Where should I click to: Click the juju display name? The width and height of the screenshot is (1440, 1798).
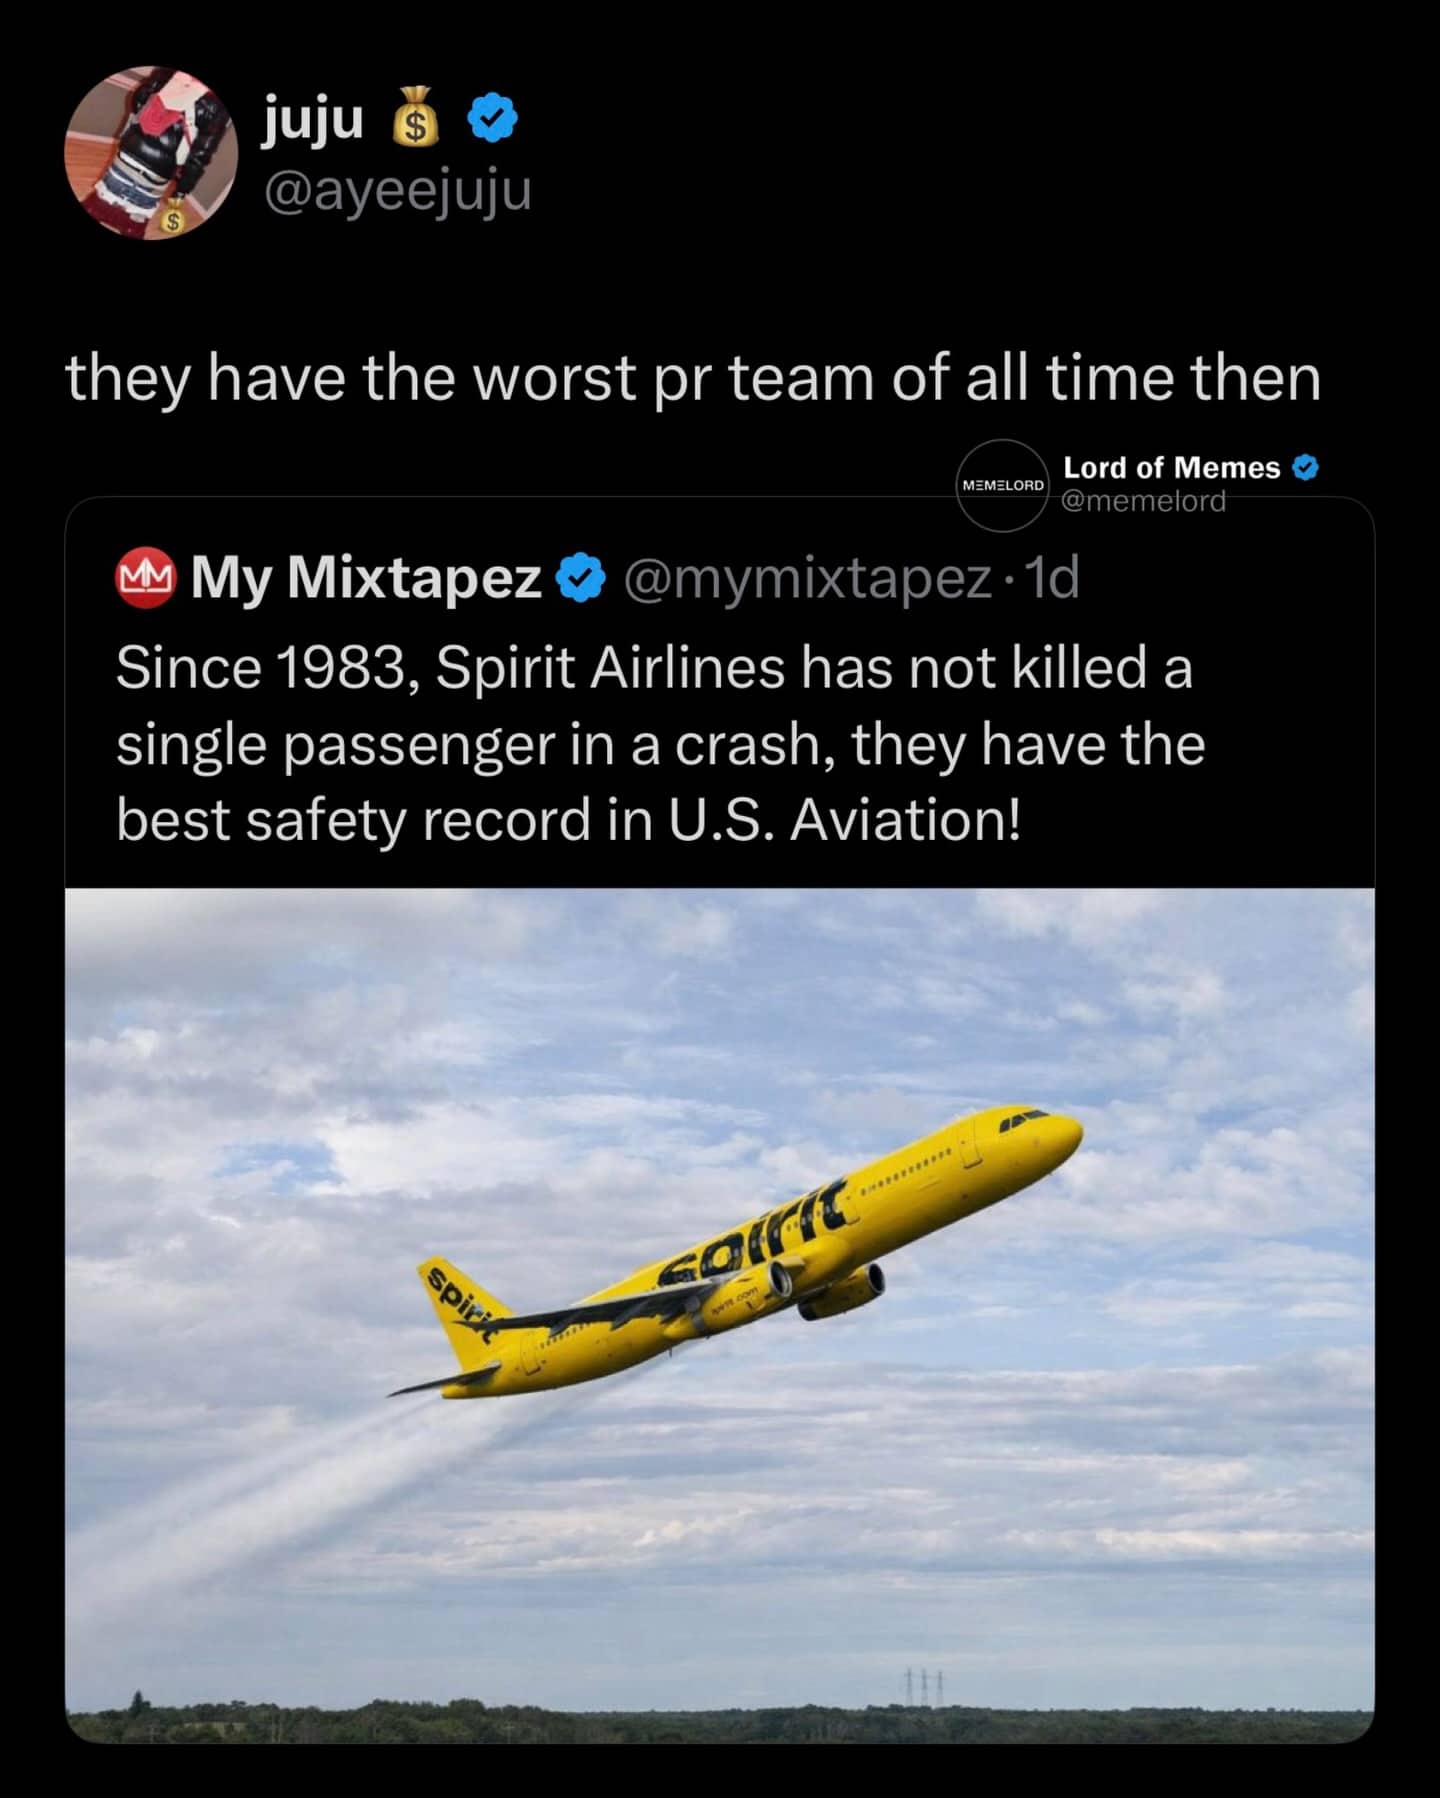tap(312, 120)
